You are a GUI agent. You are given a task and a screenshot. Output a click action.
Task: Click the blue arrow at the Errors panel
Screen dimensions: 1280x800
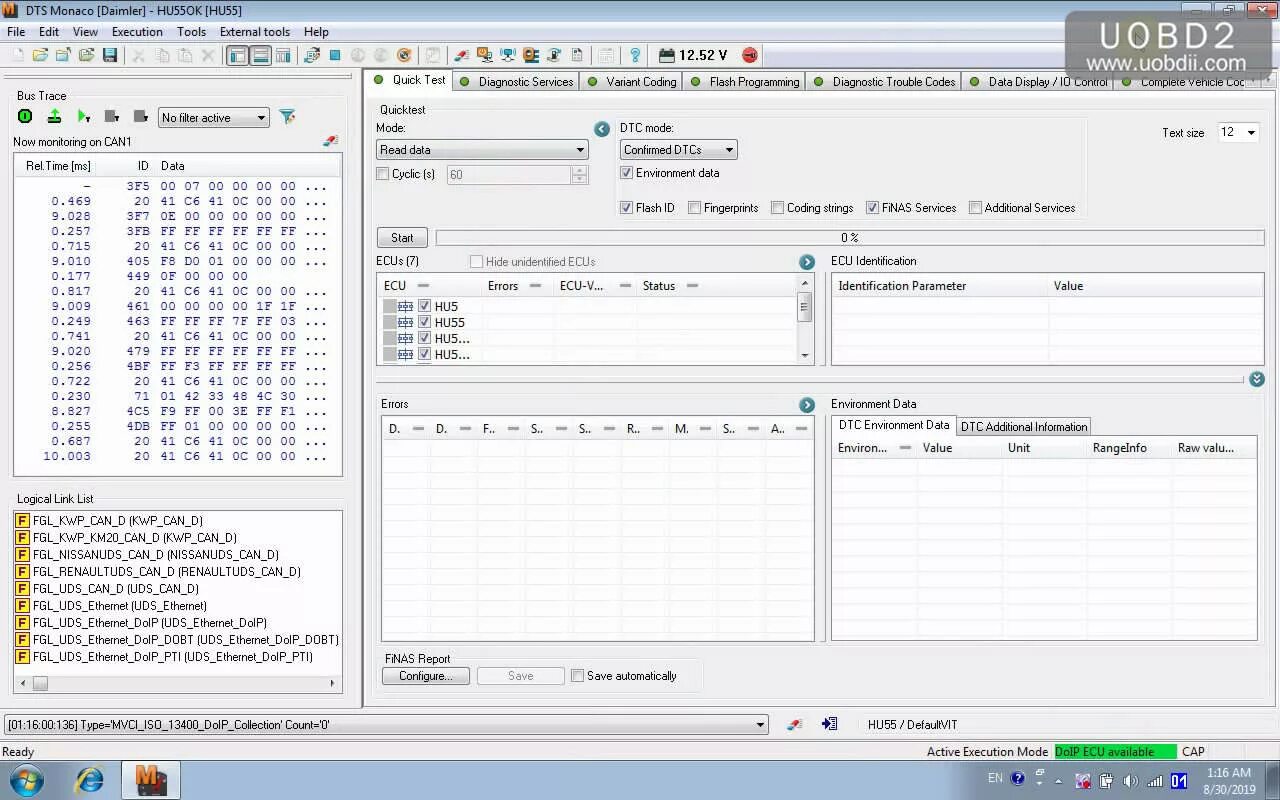(x=807, y=405)
